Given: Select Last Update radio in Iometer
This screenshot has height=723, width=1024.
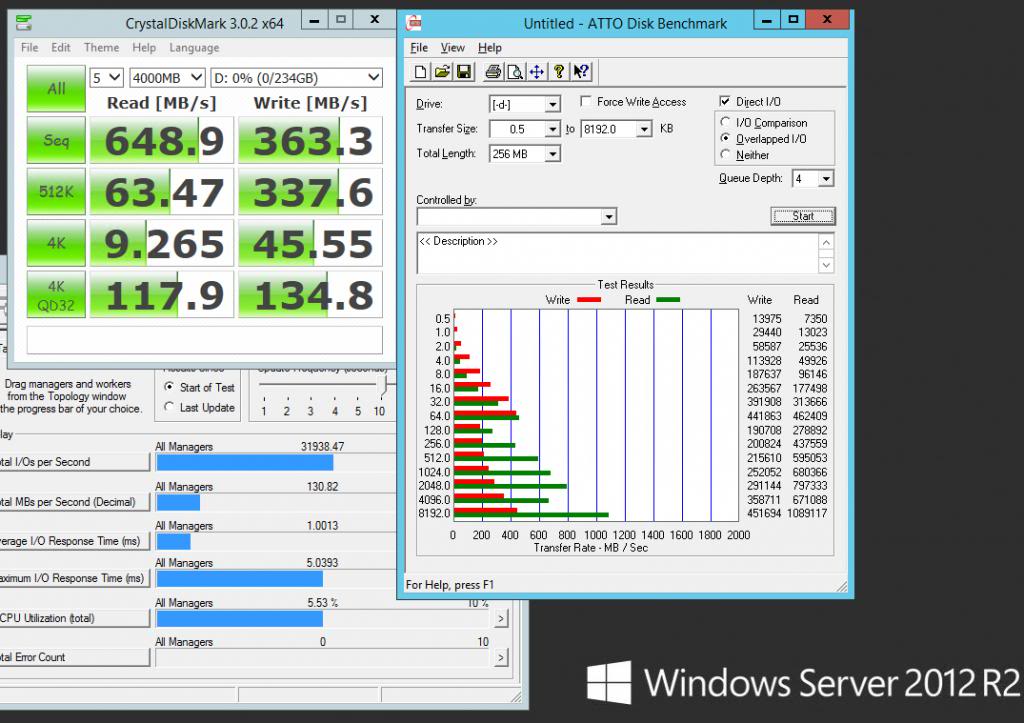Looking at the screenshot, I should [169, 407].
